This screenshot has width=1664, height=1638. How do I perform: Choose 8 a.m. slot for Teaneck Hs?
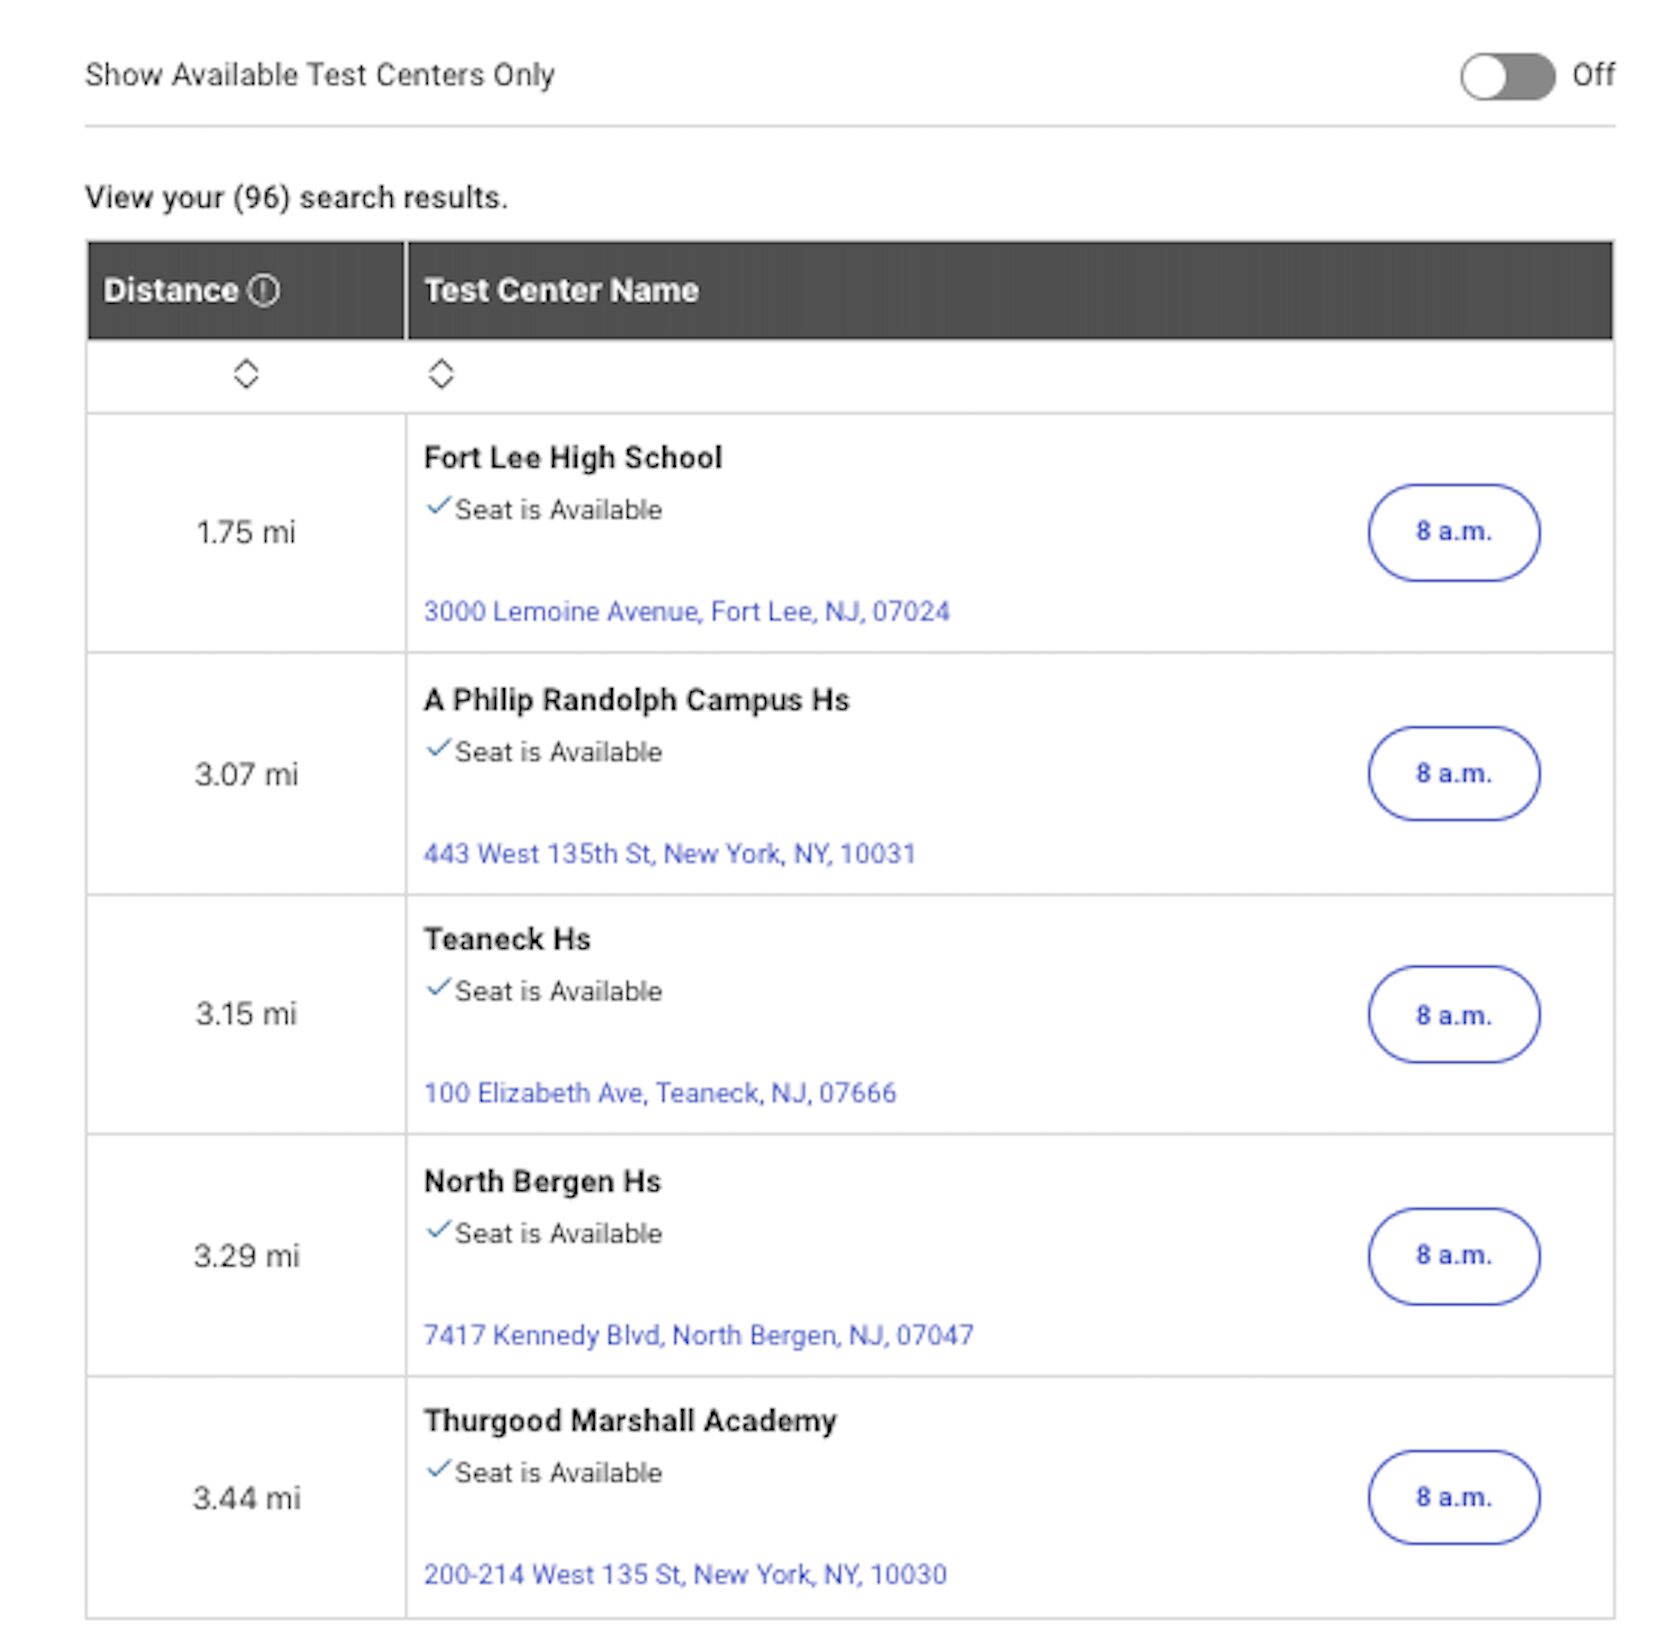(1453, 1015)
